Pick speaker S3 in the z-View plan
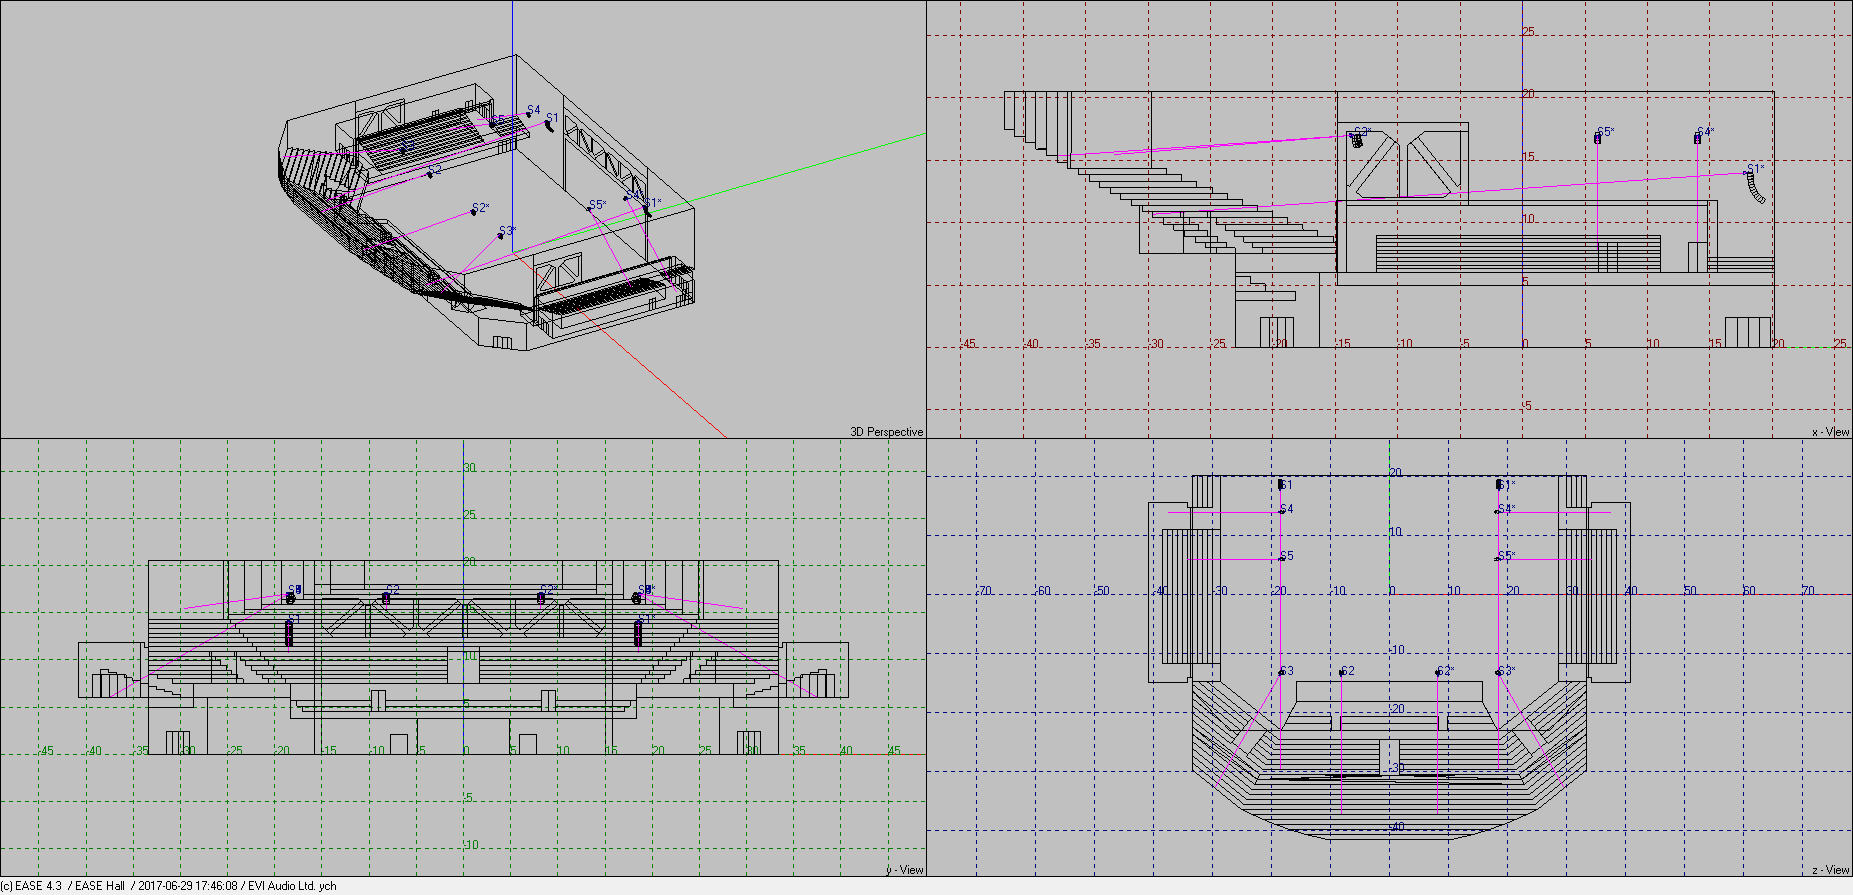 [1281, 672]
